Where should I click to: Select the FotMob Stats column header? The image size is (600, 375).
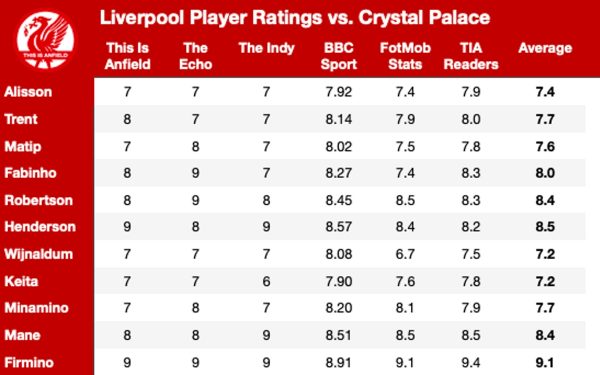pos(405,56)
